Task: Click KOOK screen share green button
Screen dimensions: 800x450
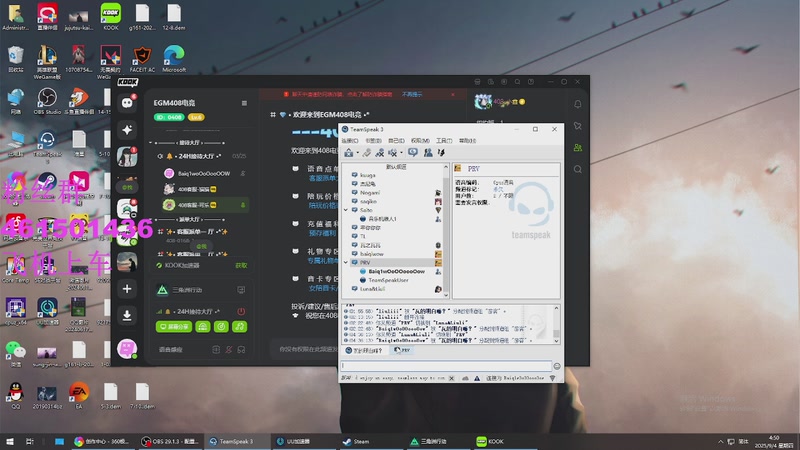Action: [174, 327]
